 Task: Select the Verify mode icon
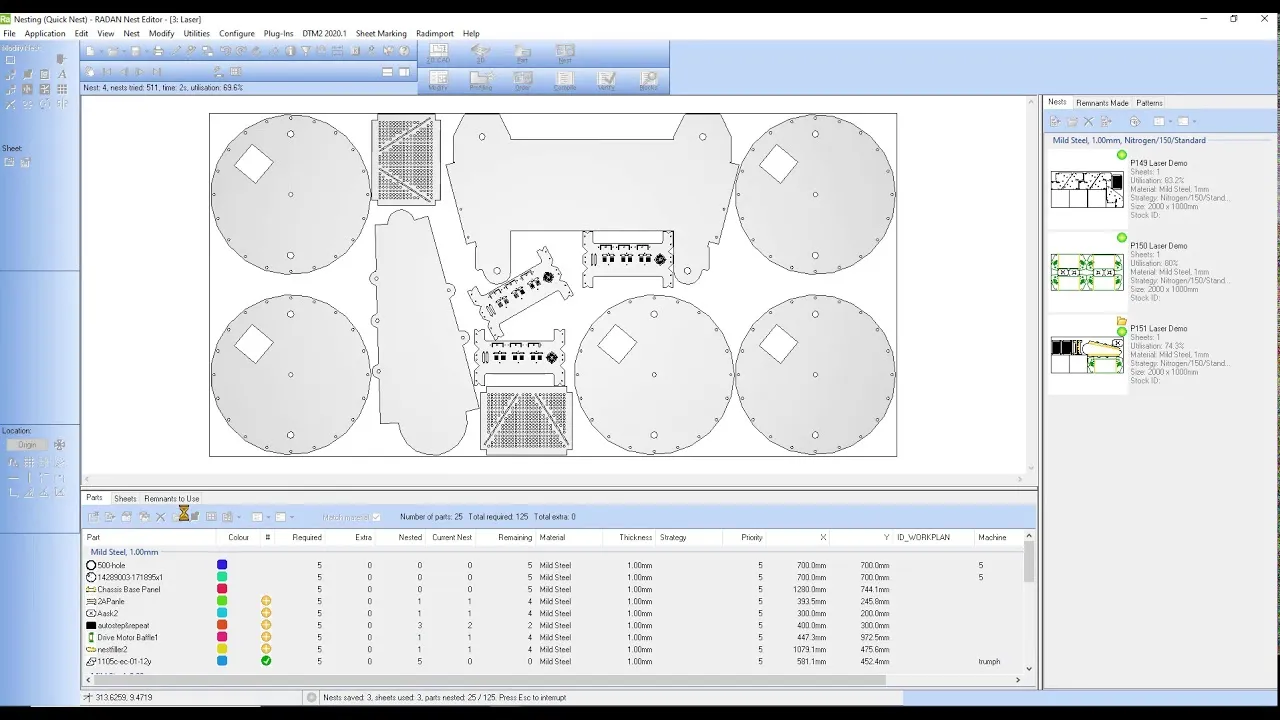coord(606,81)
